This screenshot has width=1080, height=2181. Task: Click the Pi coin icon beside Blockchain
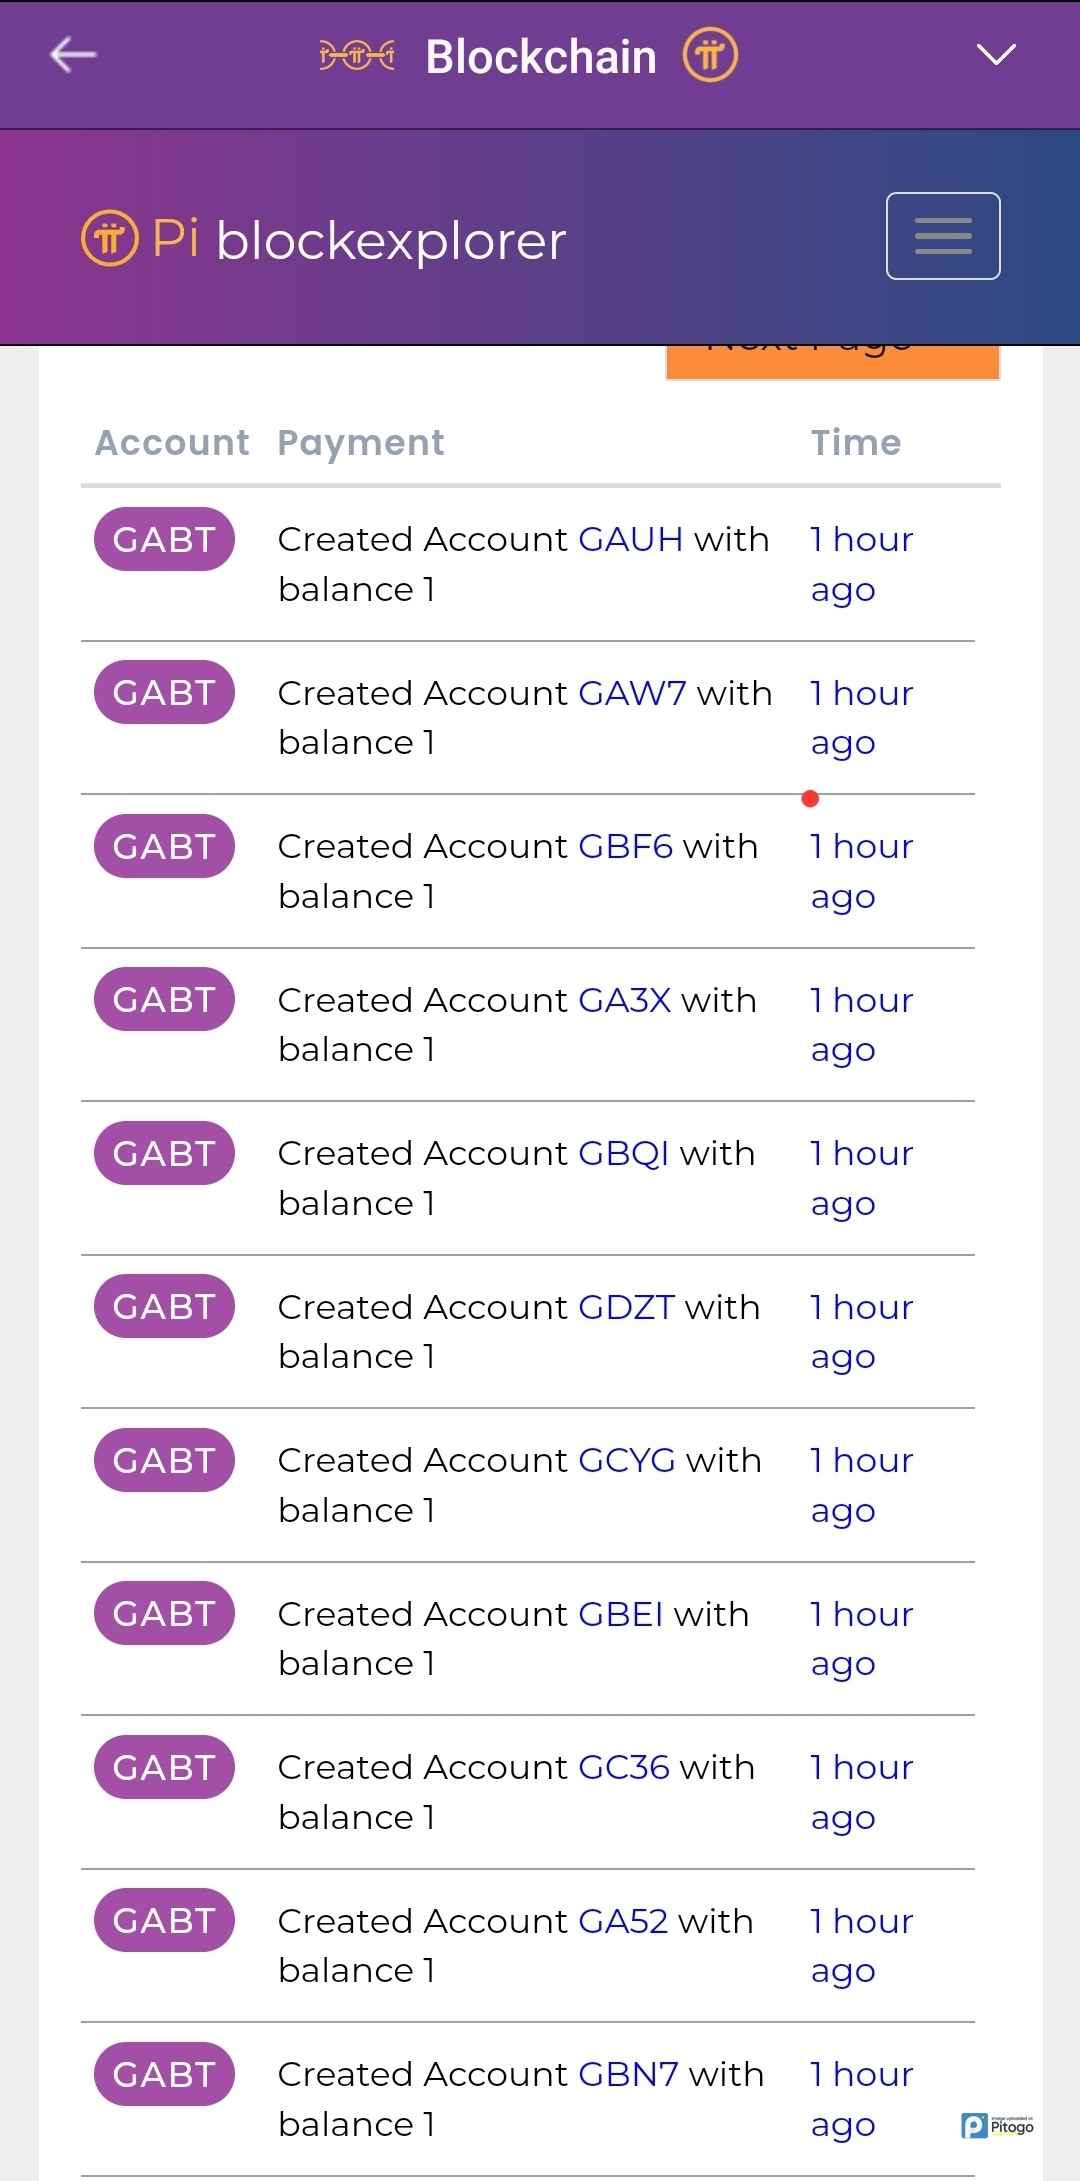(x=710, y=56)
